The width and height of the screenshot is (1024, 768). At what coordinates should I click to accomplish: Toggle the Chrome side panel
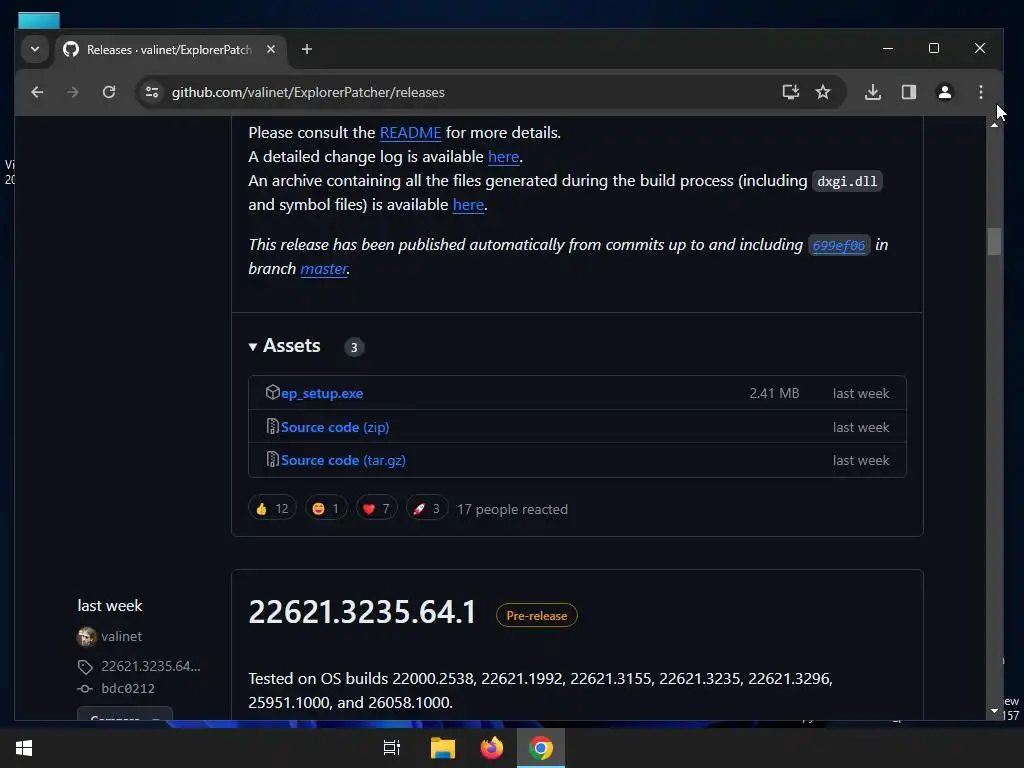pyautogui.click(x=908, y=92)
